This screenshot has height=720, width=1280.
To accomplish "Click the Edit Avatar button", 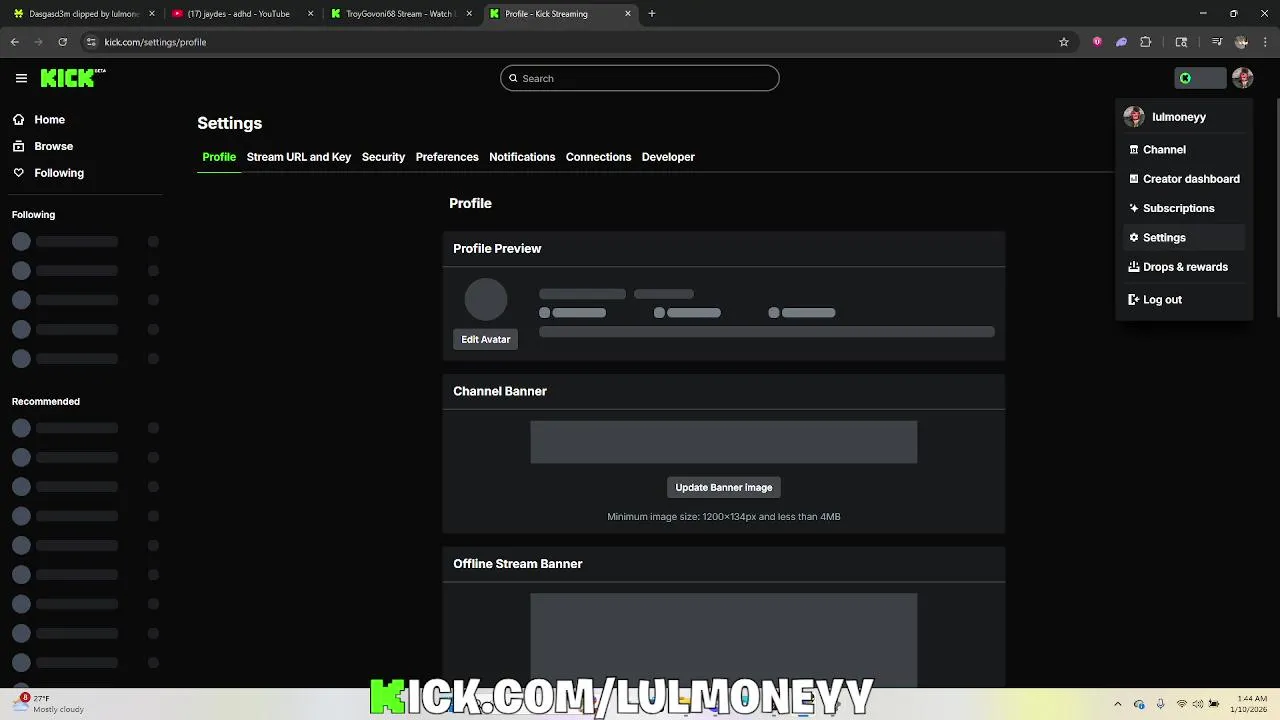I will [x=486, y=339].
